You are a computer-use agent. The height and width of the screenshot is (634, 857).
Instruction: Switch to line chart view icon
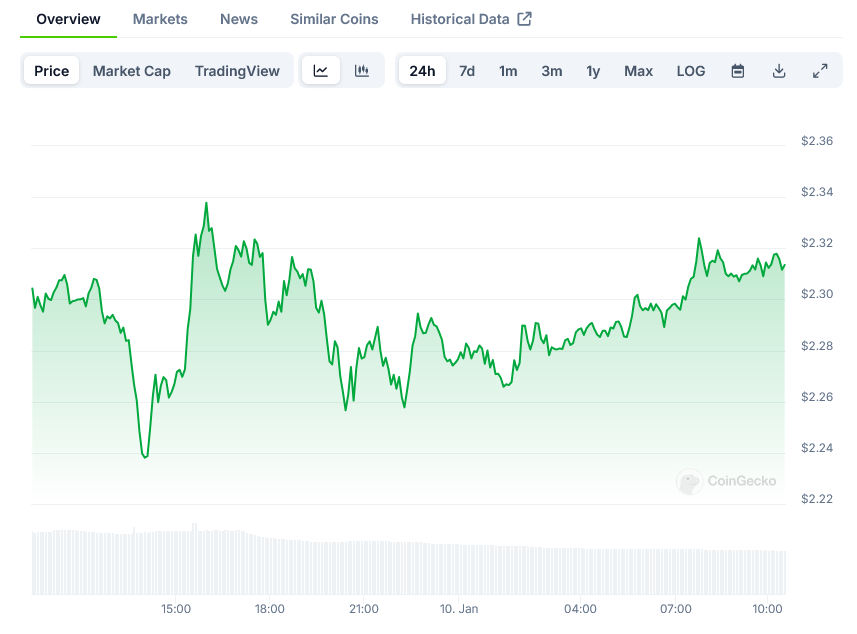tap(321, 71)
